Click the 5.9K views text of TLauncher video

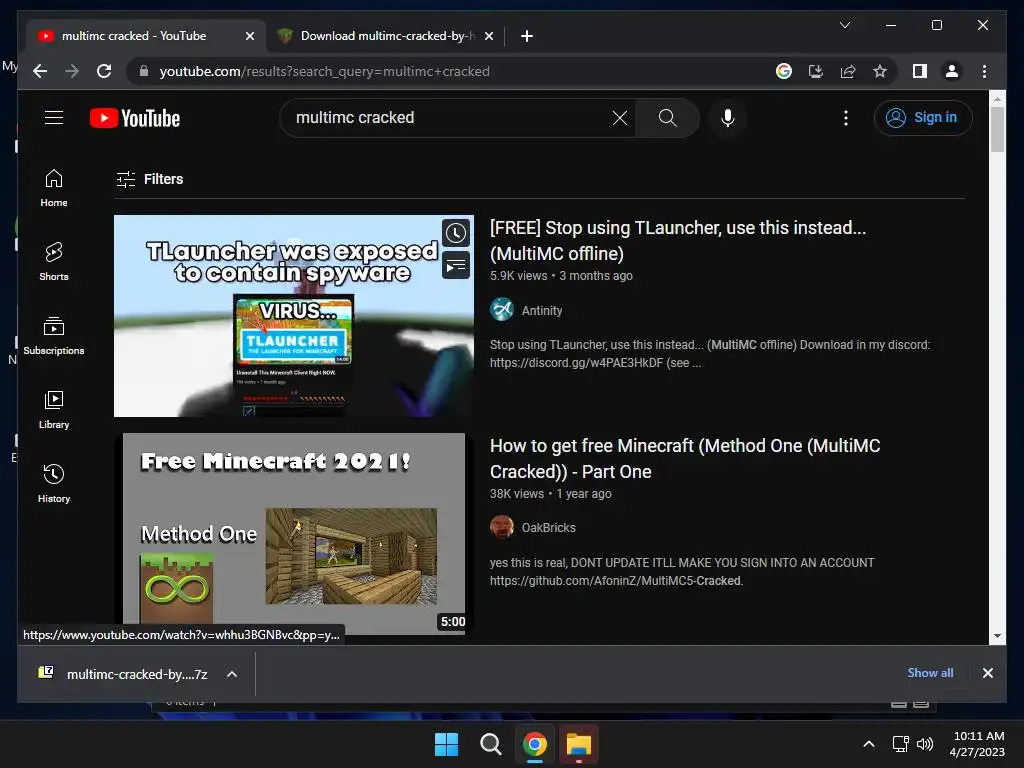coord(519,276)
